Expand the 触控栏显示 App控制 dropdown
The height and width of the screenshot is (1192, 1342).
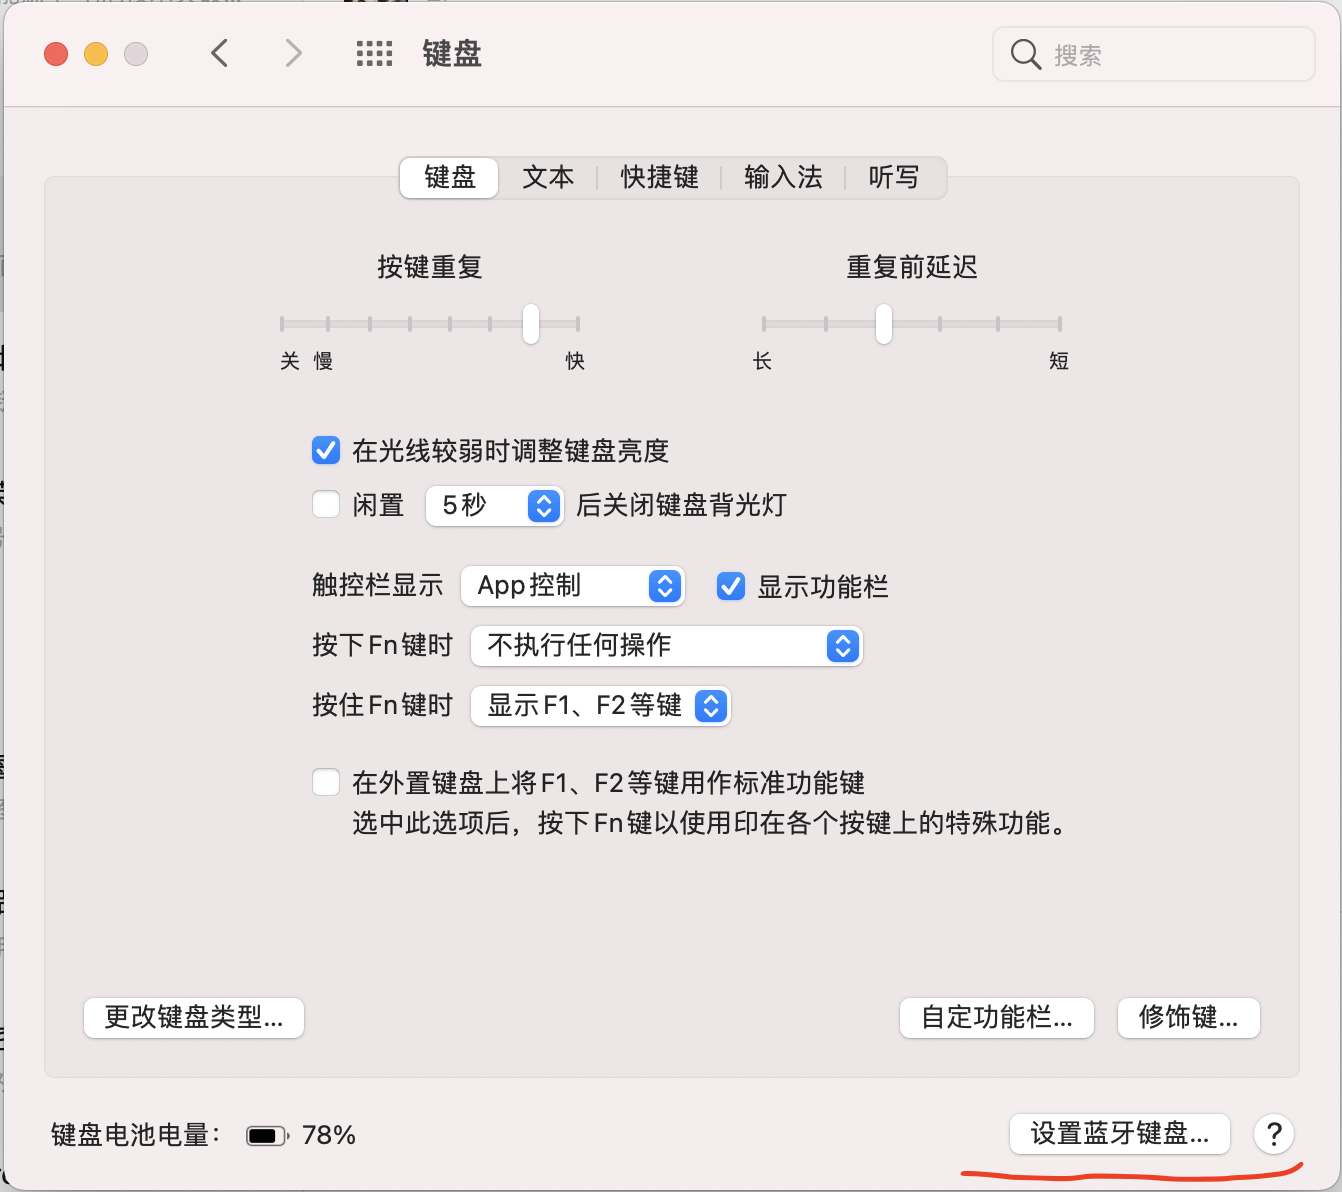(572, 586)
